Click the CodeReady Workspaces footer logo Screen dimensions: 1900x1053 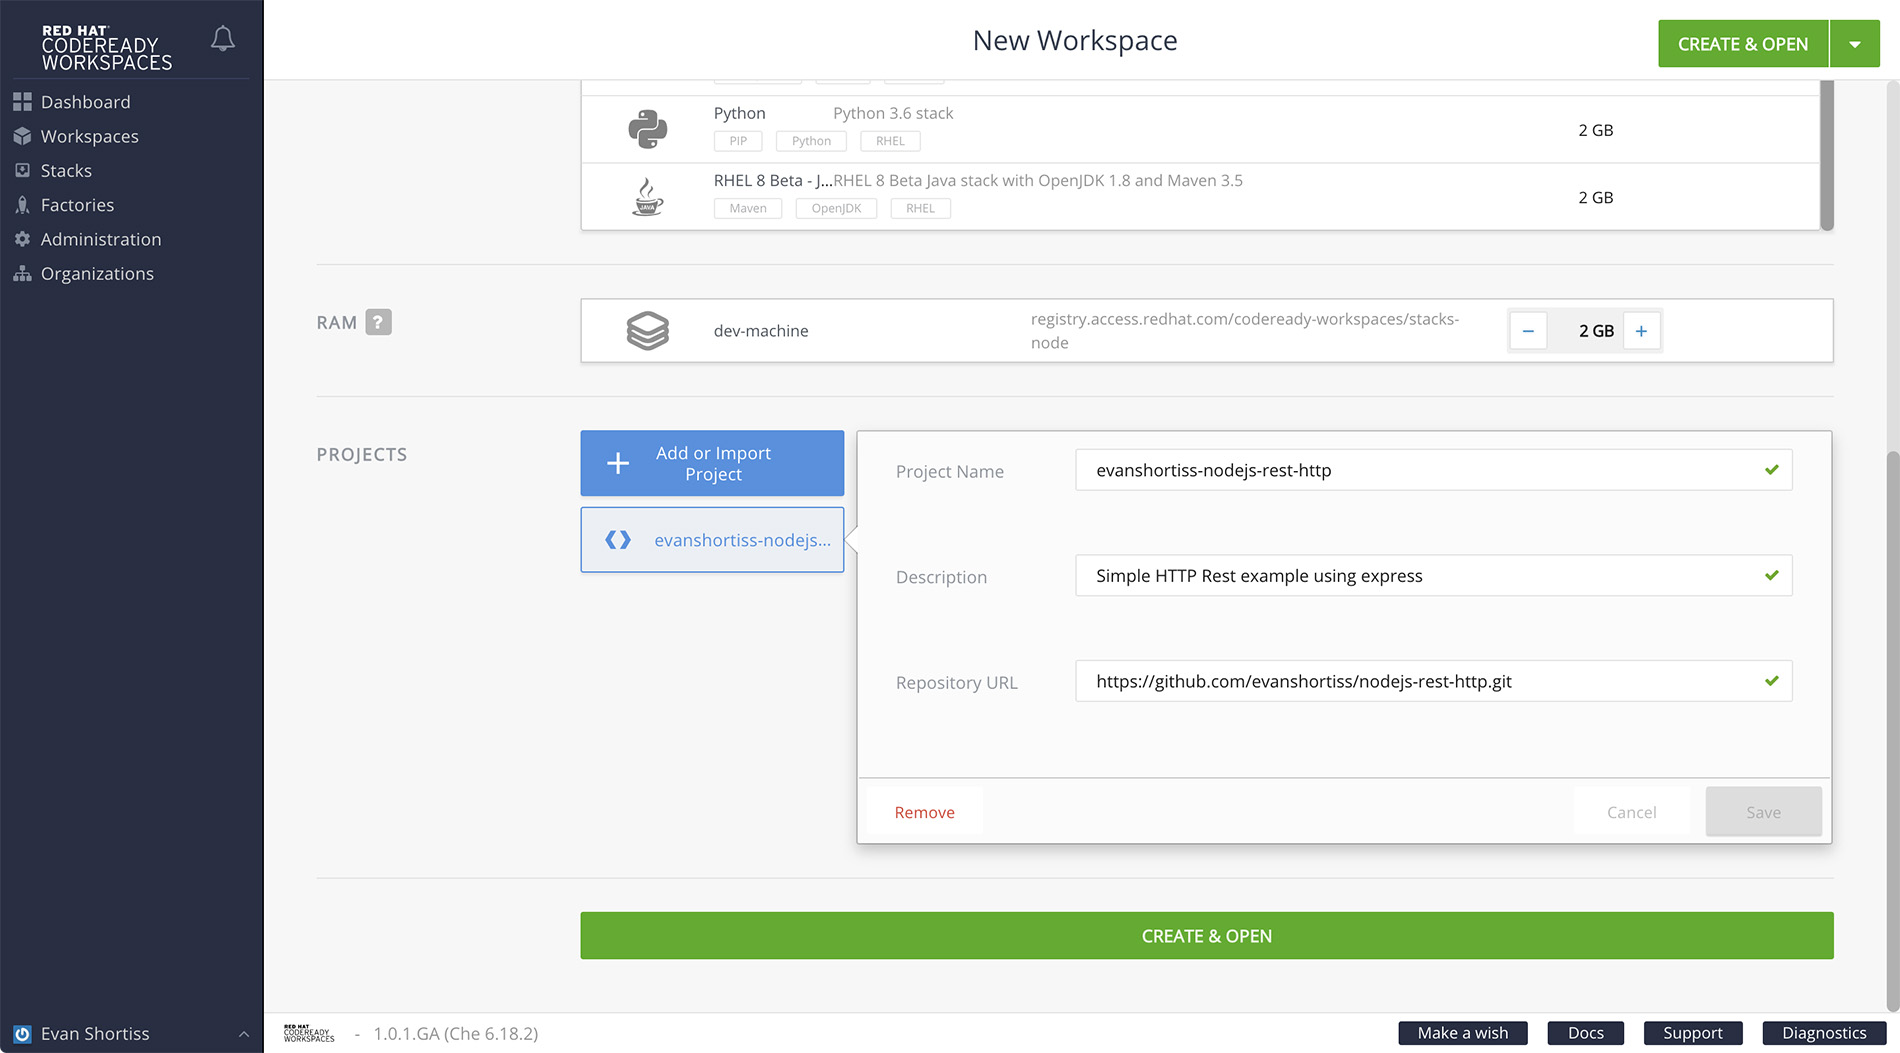(x=309, y=1034)
